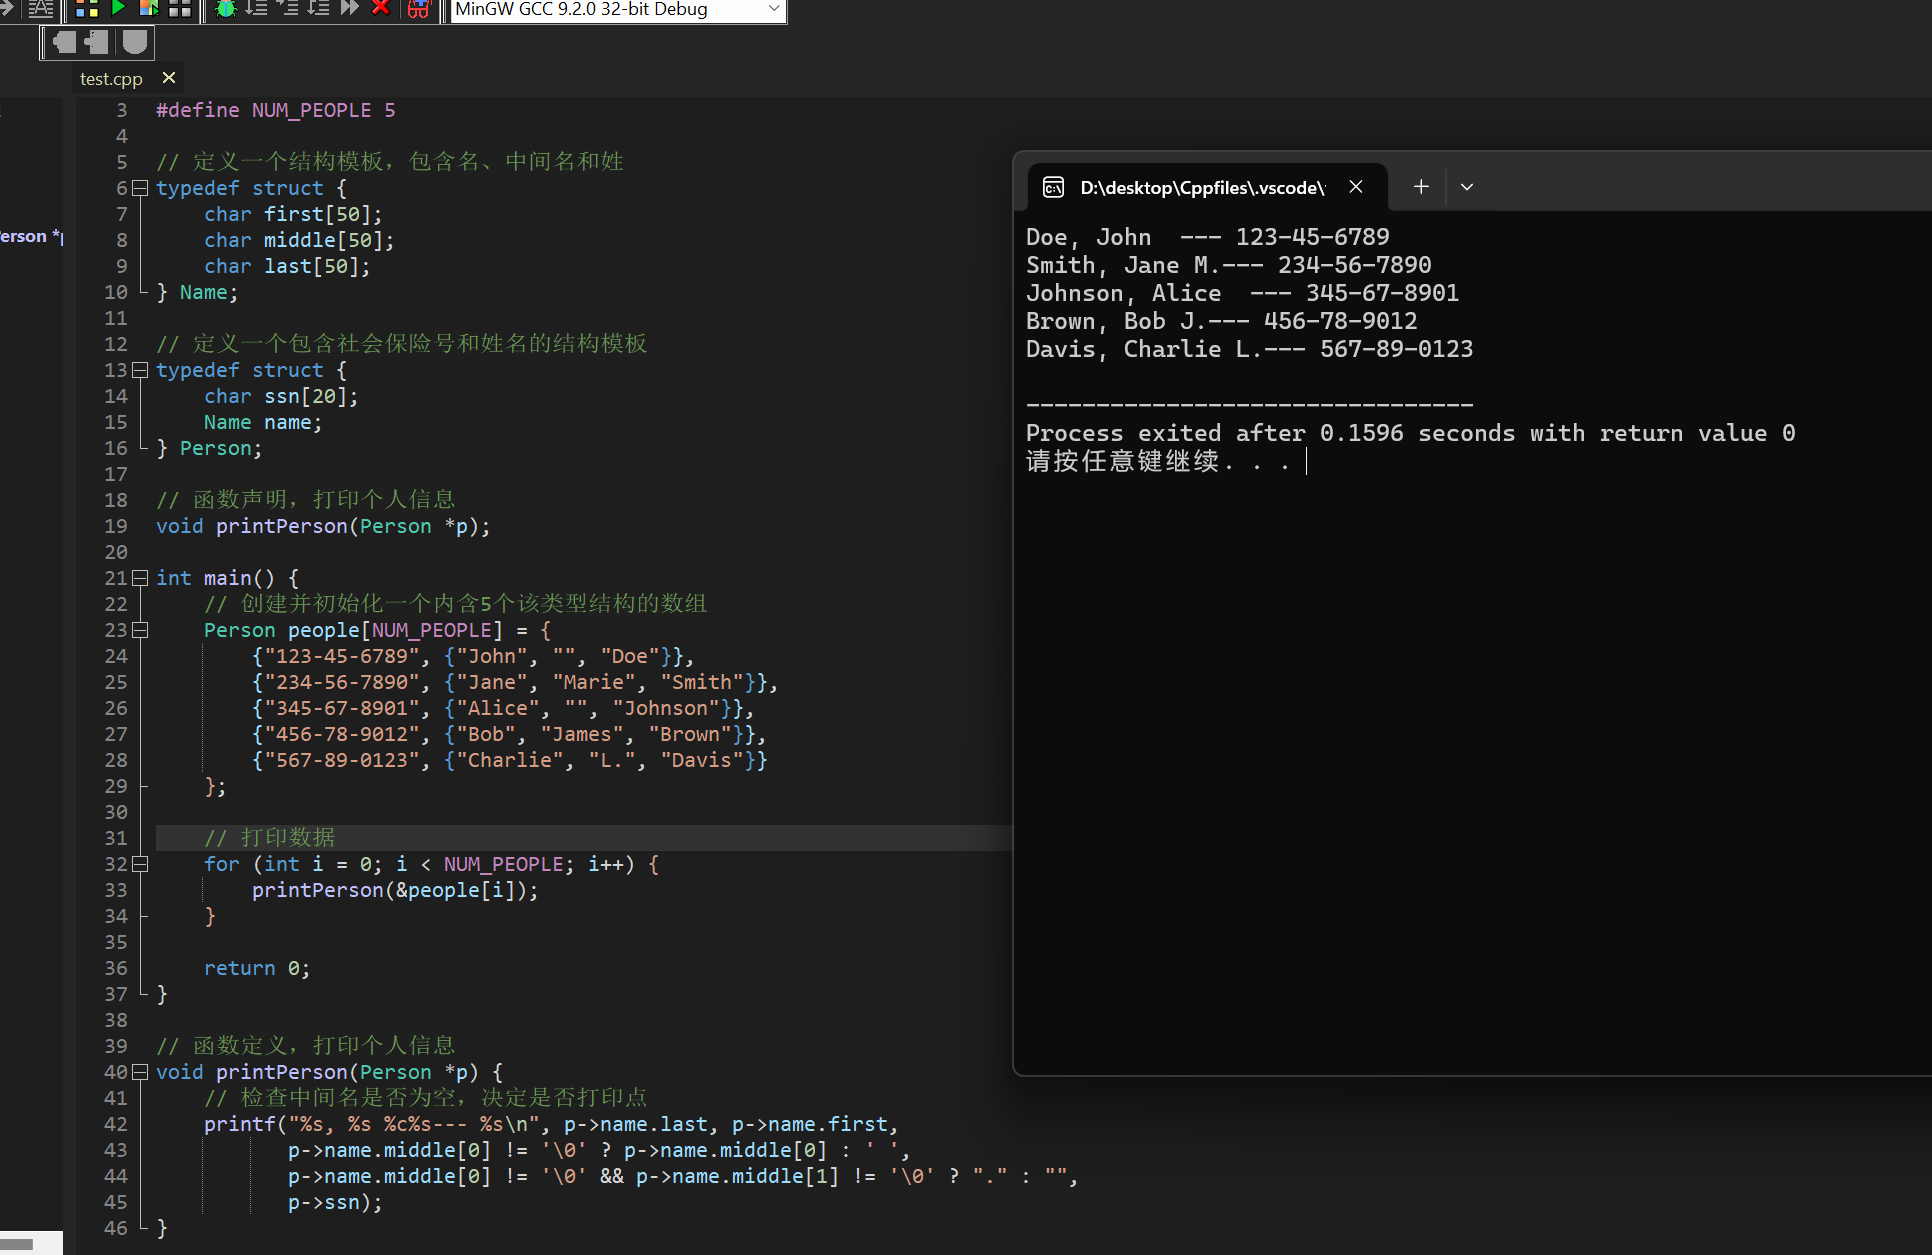Close the terminal tab with its X

click(x=1356, y=187)
